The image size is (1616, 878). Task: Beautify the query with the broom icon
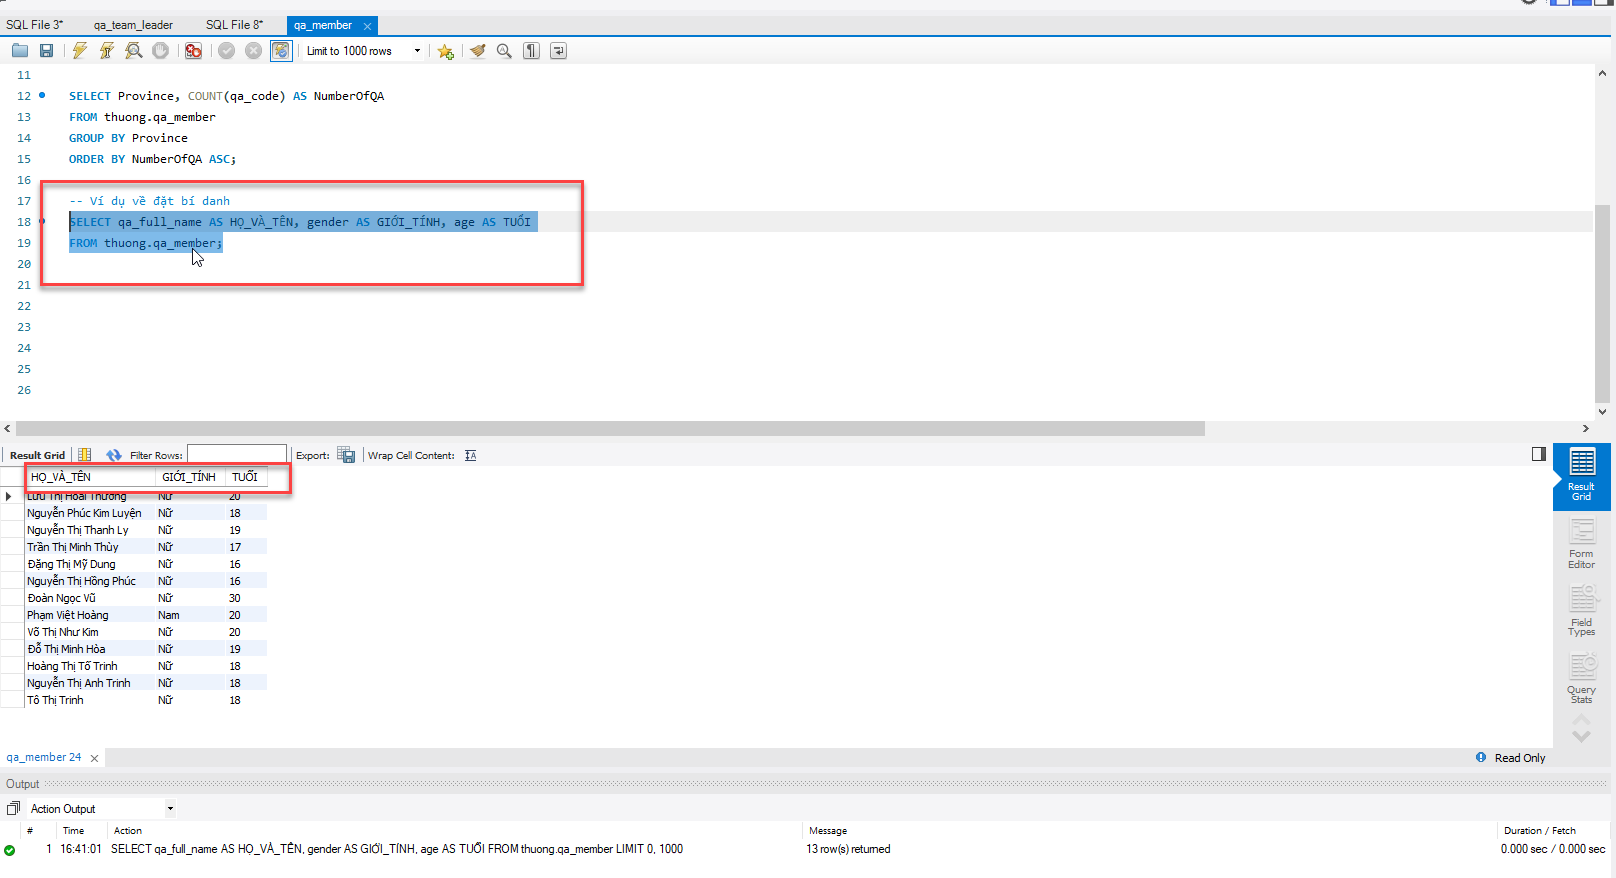(478, 51)
